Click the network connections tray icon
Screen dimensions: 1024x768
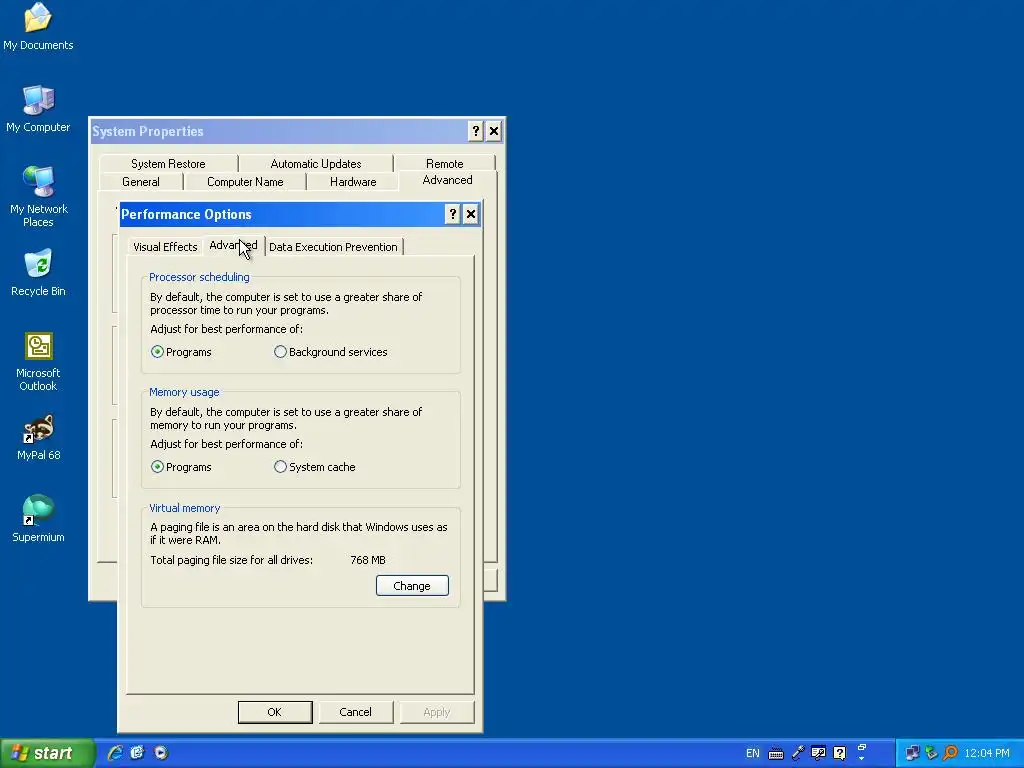click(x=912, y=754)
